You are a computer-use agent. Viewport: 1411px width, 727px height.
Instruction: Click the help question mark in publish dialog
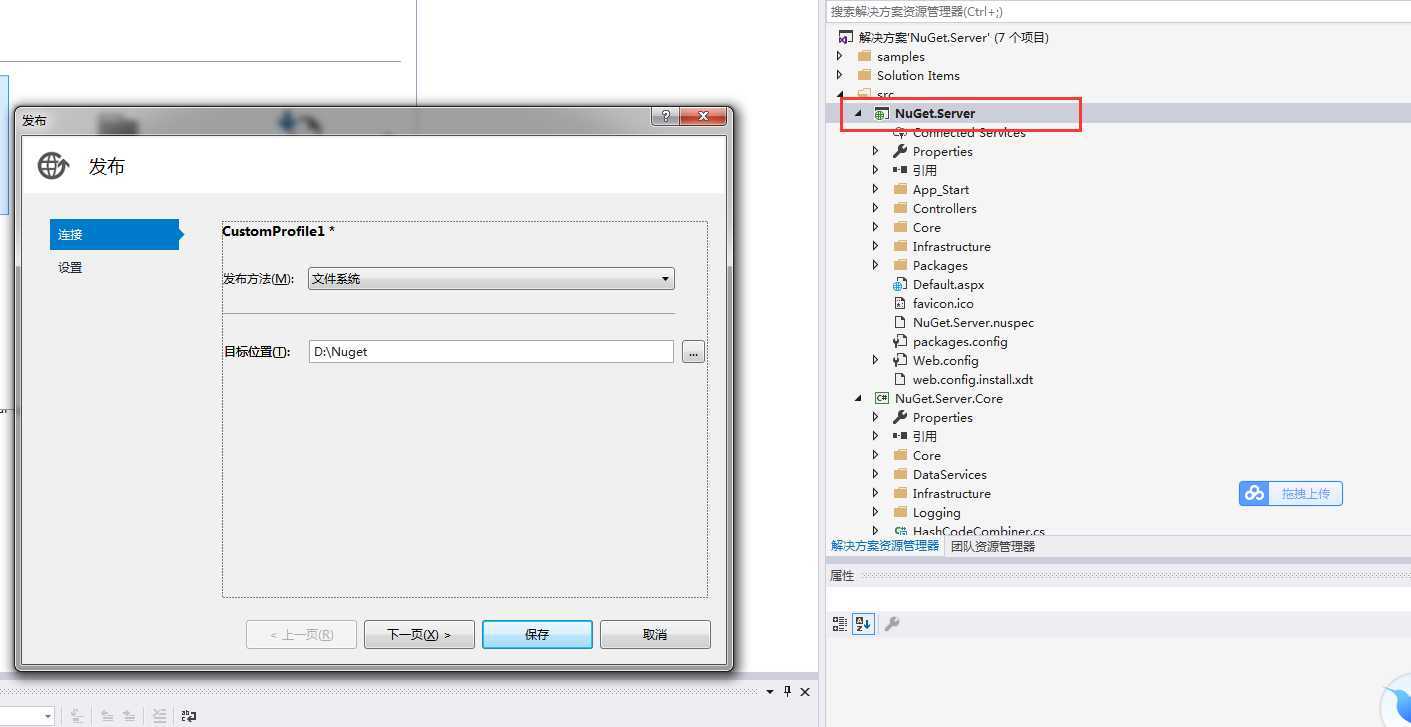[664, 117]
